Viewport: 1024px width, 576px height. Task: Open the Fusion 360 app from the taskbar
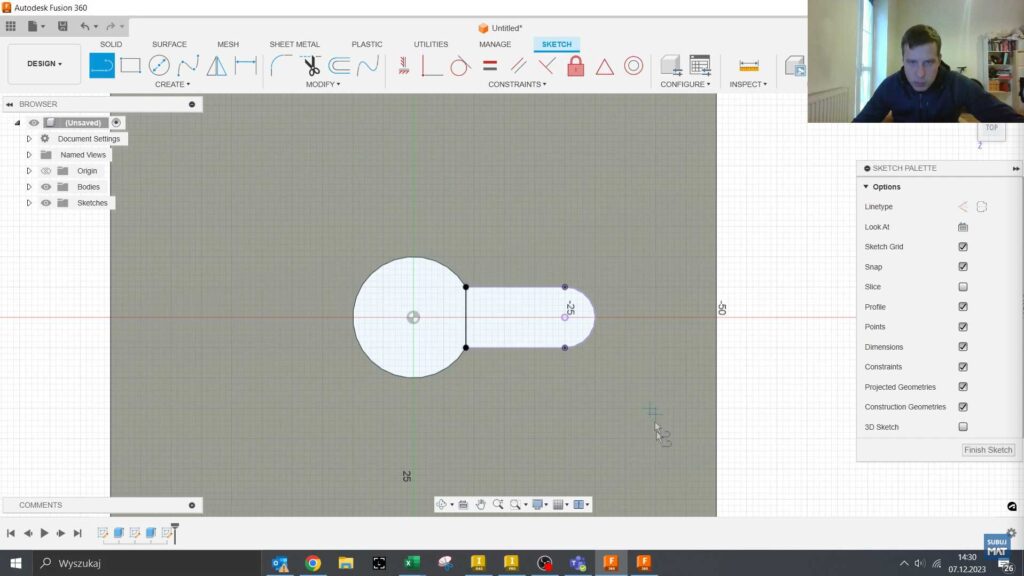[610, 563]
